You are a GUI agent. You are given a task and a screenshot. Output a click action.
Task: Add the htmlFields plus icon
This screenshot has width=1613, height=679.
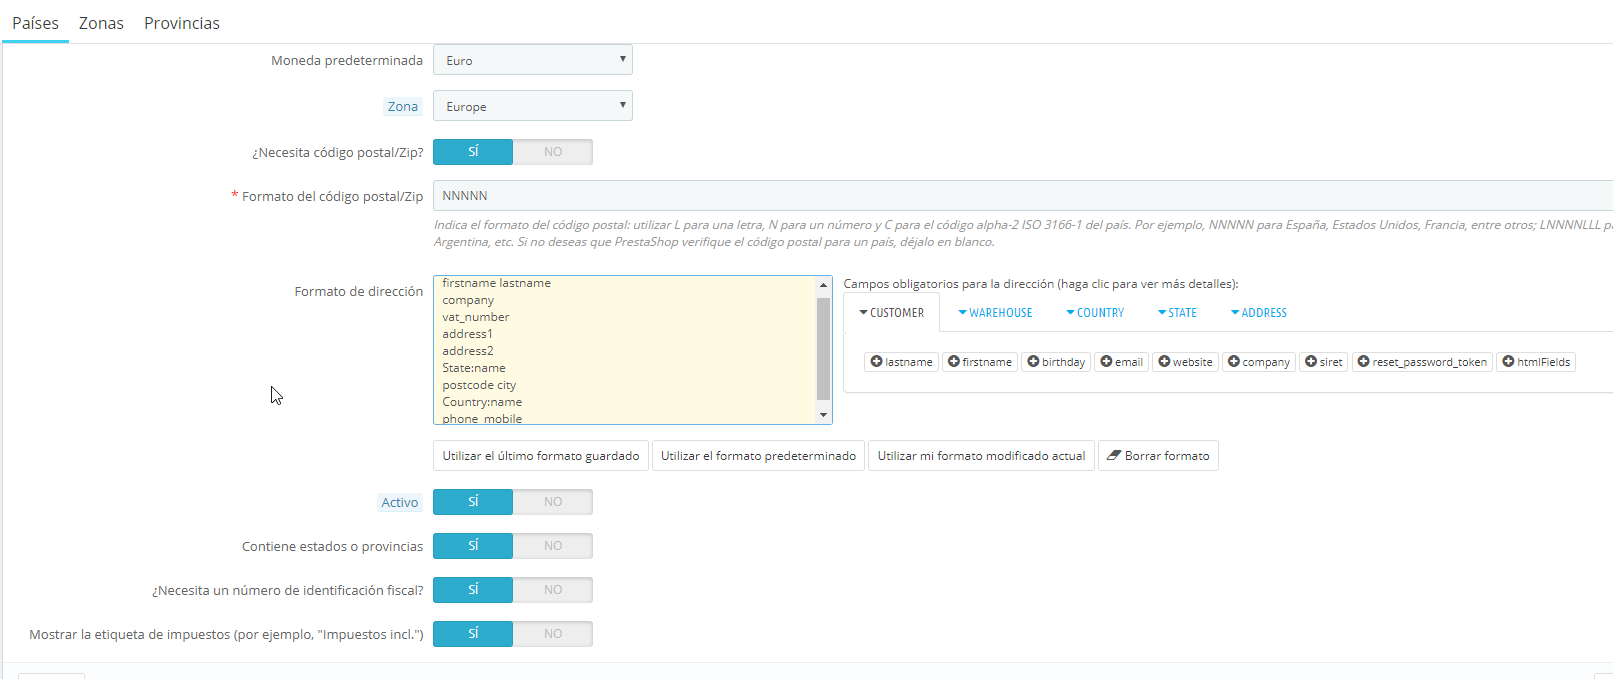click(x=1508, y=361)
